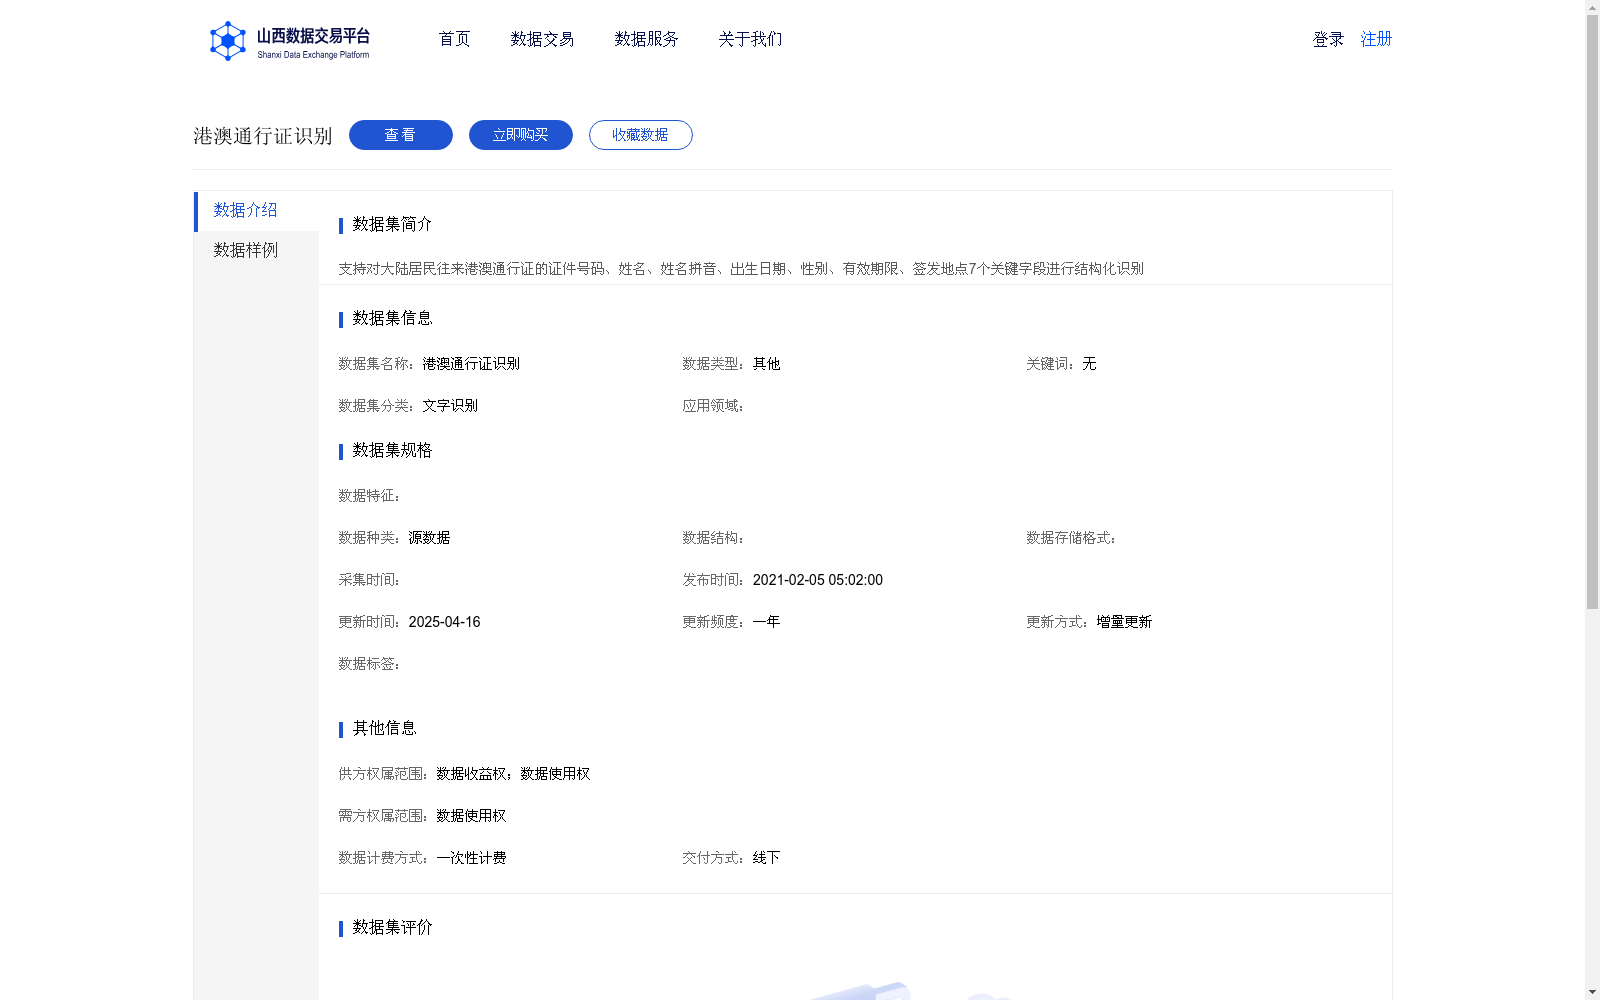This screenshot has width=1600, height=1000.
Task: Click the 登录 login link
Action: coord(1327,39)
